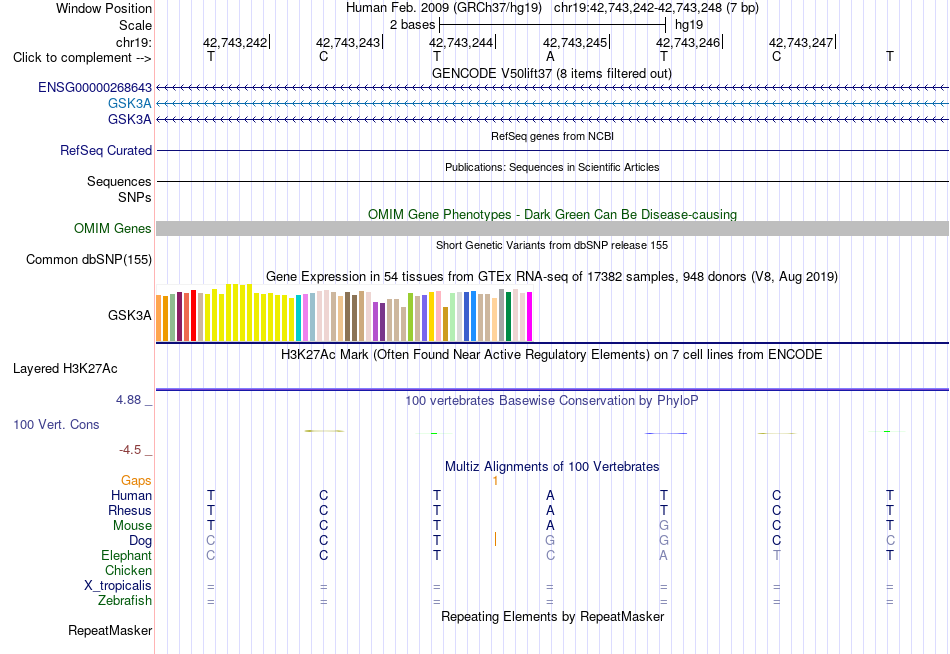The width and height of the screenshot is (950, 654).
Task: Click the OMIM Gene Phenotypes green title
Action: tap(552, 214)
